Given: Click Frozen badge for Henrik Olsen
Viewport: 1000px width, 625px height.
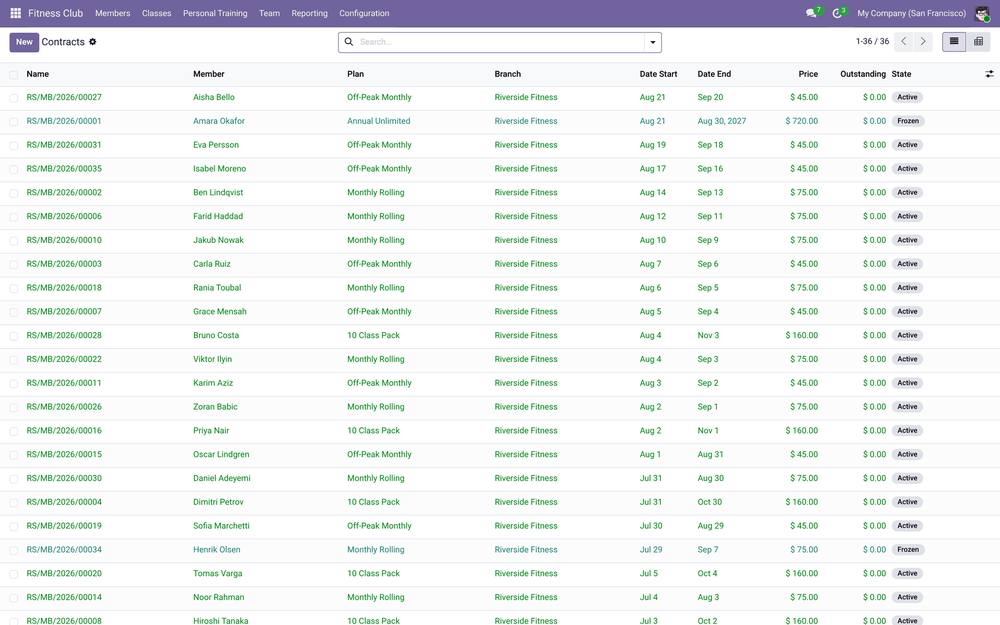Looking at the screenshot, I should (908, 550).
